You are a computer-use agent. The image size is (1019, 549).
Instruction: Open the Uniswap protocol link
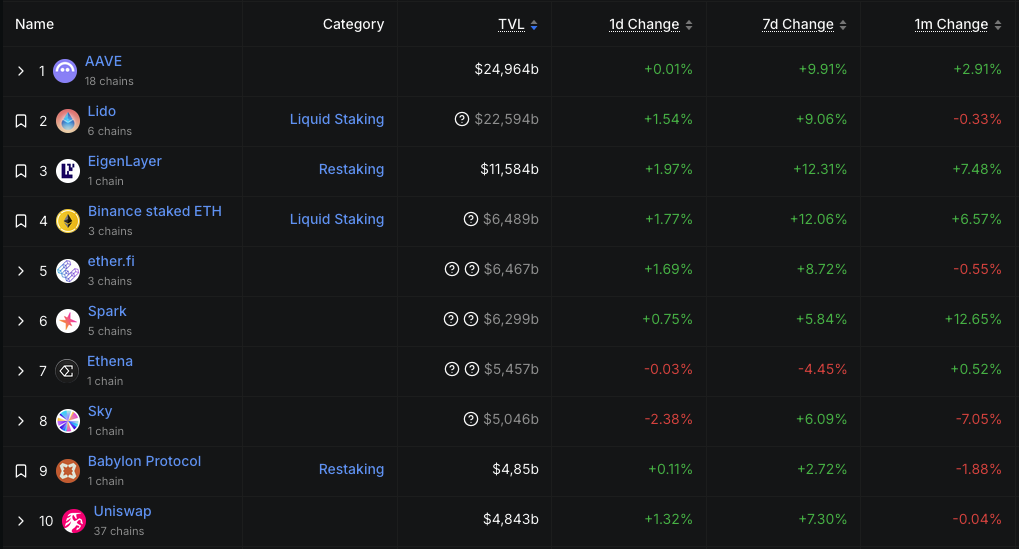(x=122, y=511)
